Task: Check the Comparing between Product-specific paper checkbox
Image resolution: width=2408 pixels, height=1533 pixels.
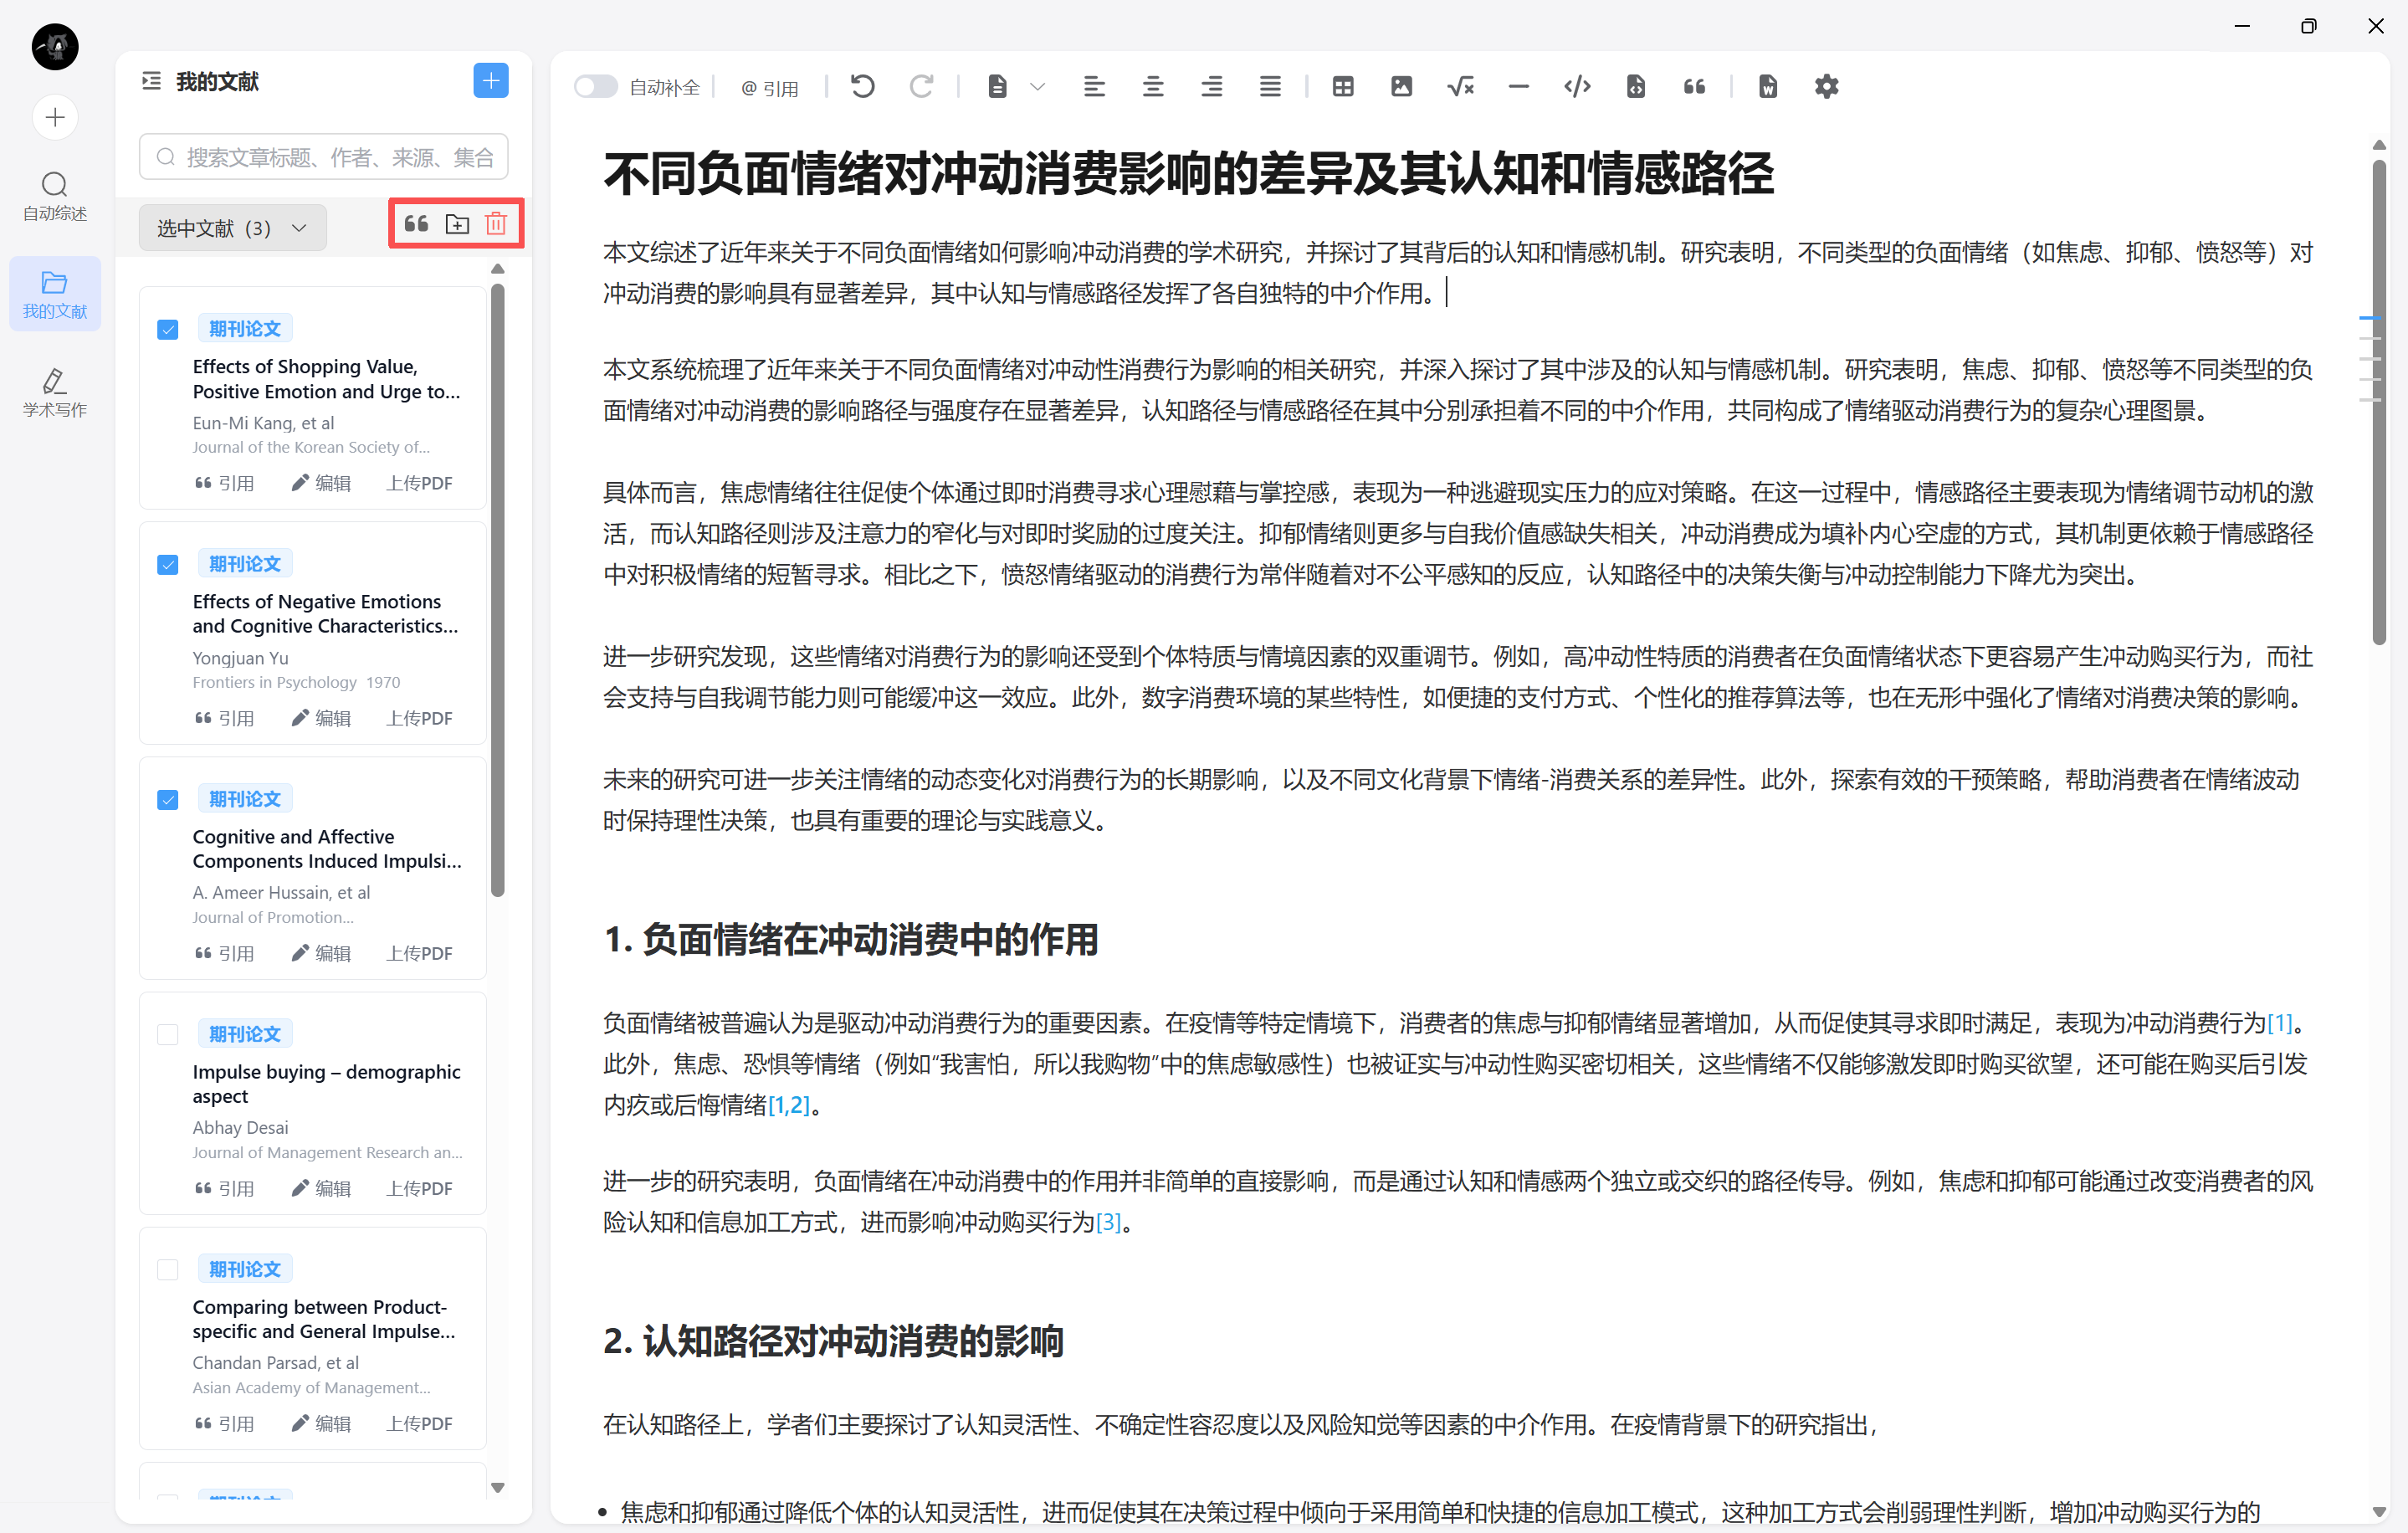Action: click(168, 1269)
